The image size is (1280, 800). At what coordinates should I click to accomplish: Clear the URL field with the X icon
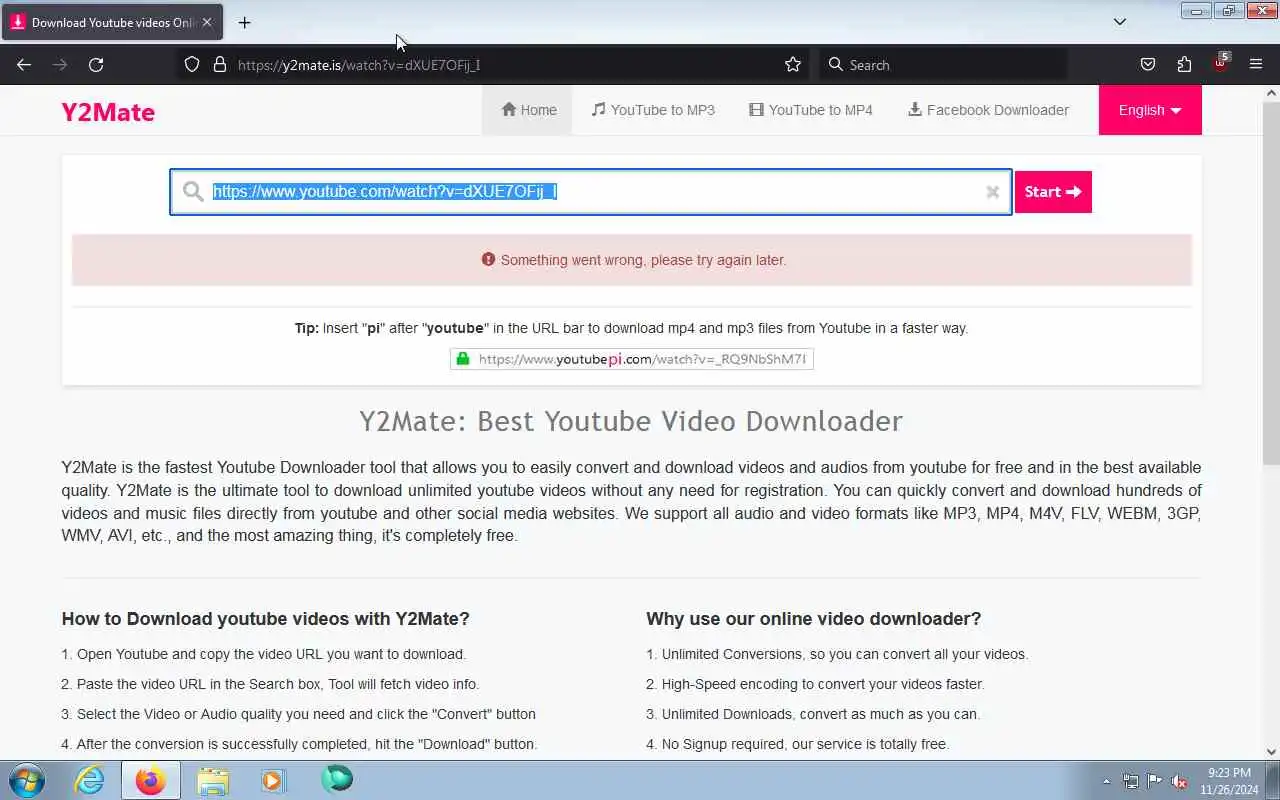point(992,192)
